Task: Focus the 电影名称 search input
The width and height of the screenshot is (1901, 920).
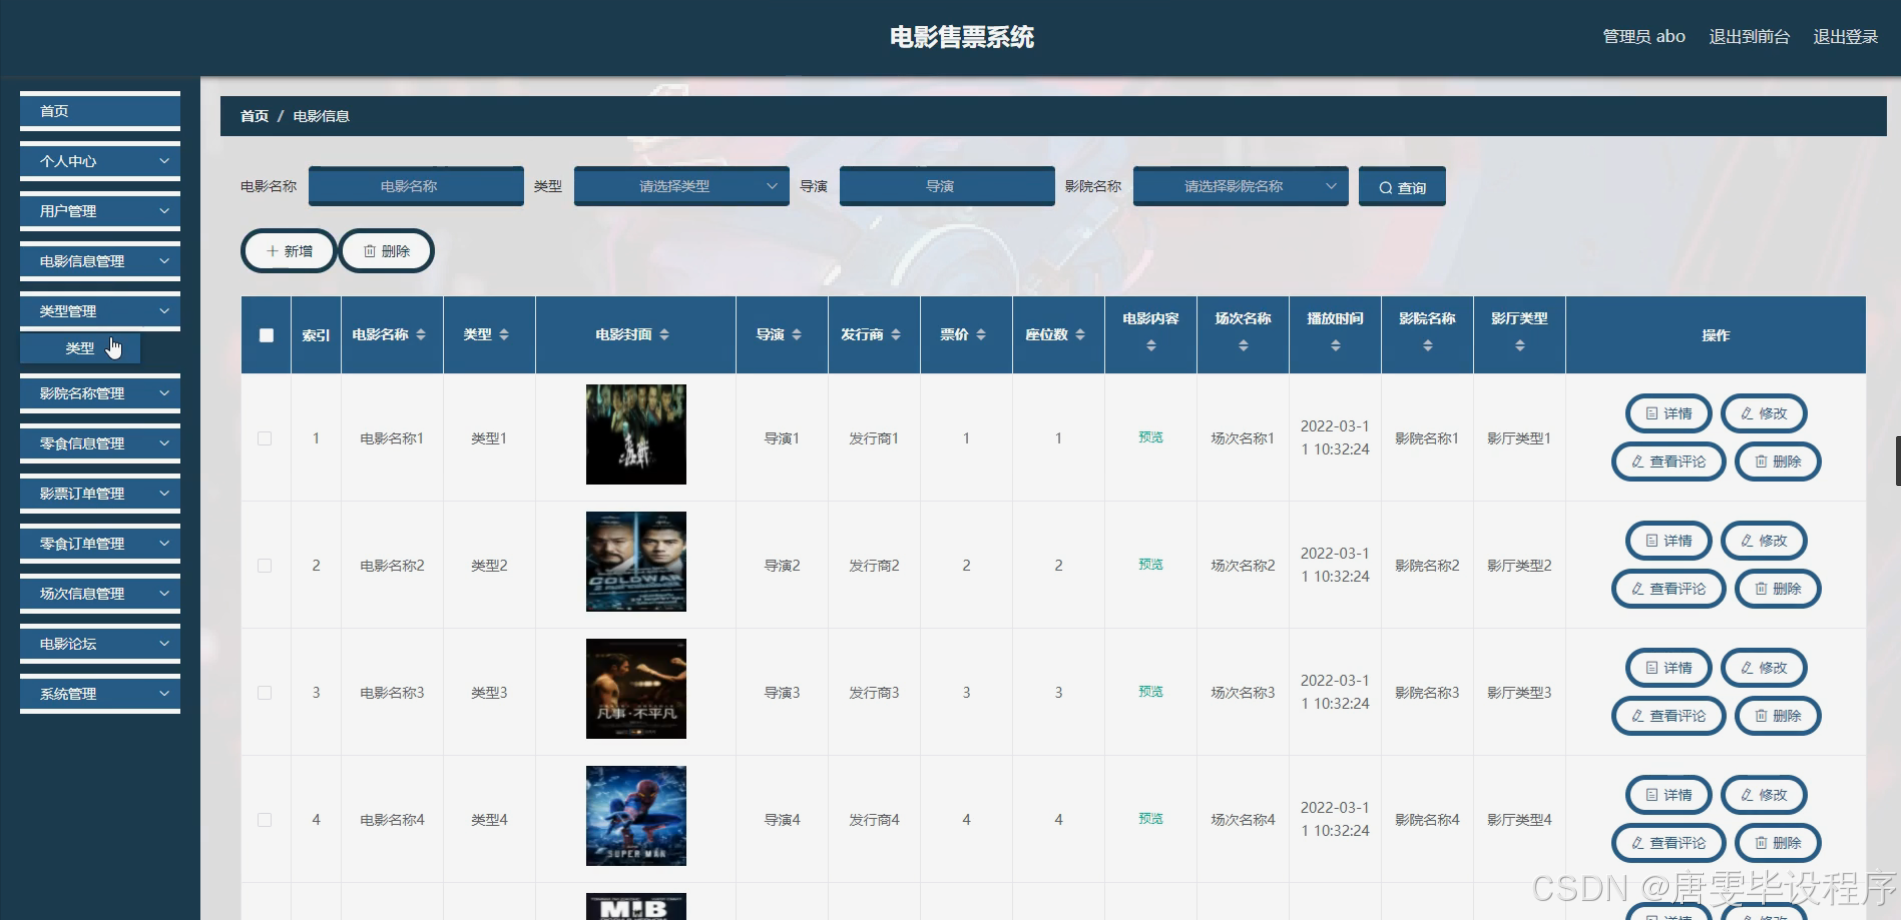Action: (416, 186)
